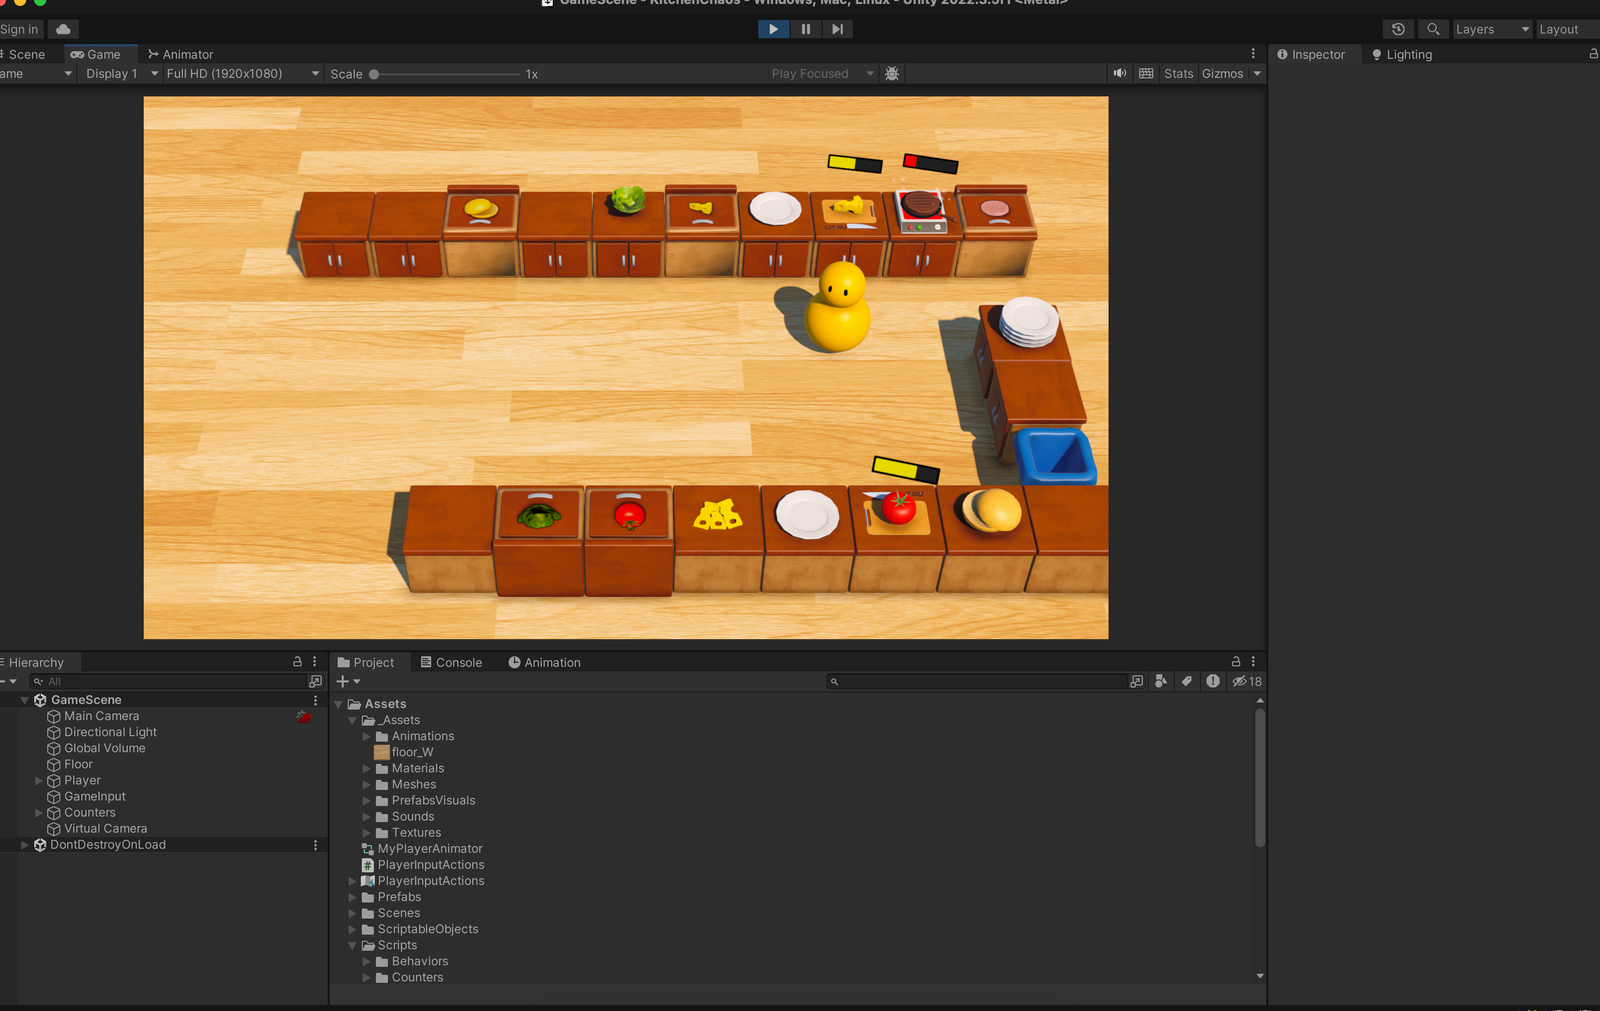This screenshot has width=1600, height=1011.
Task: Collapse the Scripts folder
Action: click(352, 945)
